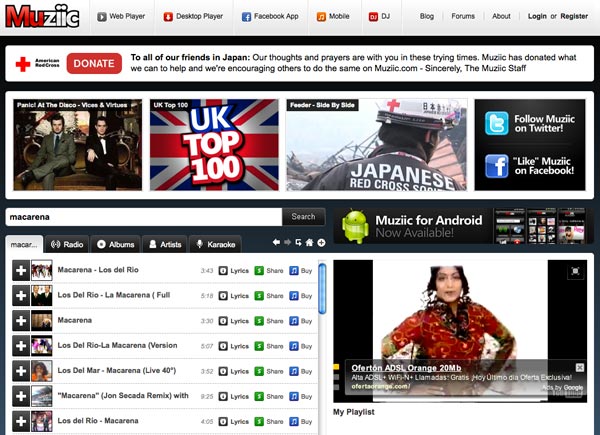Click the Search button

(304, 217)
